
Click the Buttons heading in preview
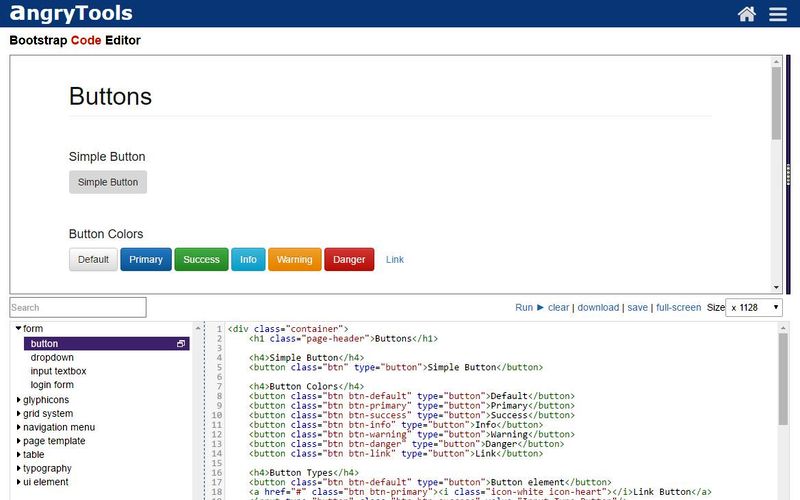pyautogui.click(x=110, y=96)
